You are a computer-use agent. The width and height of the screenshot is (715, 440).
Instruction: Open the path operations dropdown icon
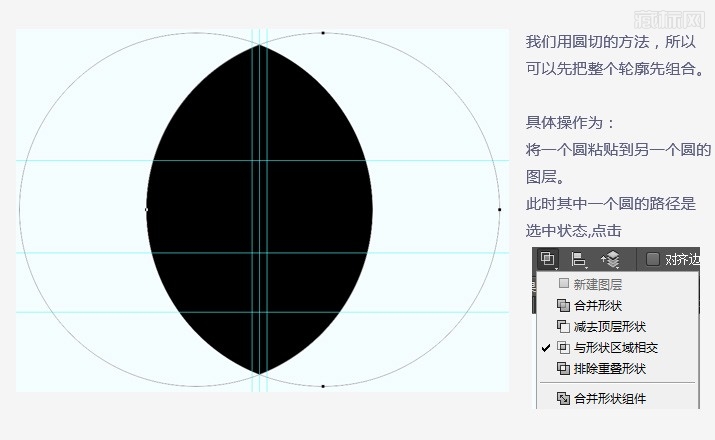point(548,259)
